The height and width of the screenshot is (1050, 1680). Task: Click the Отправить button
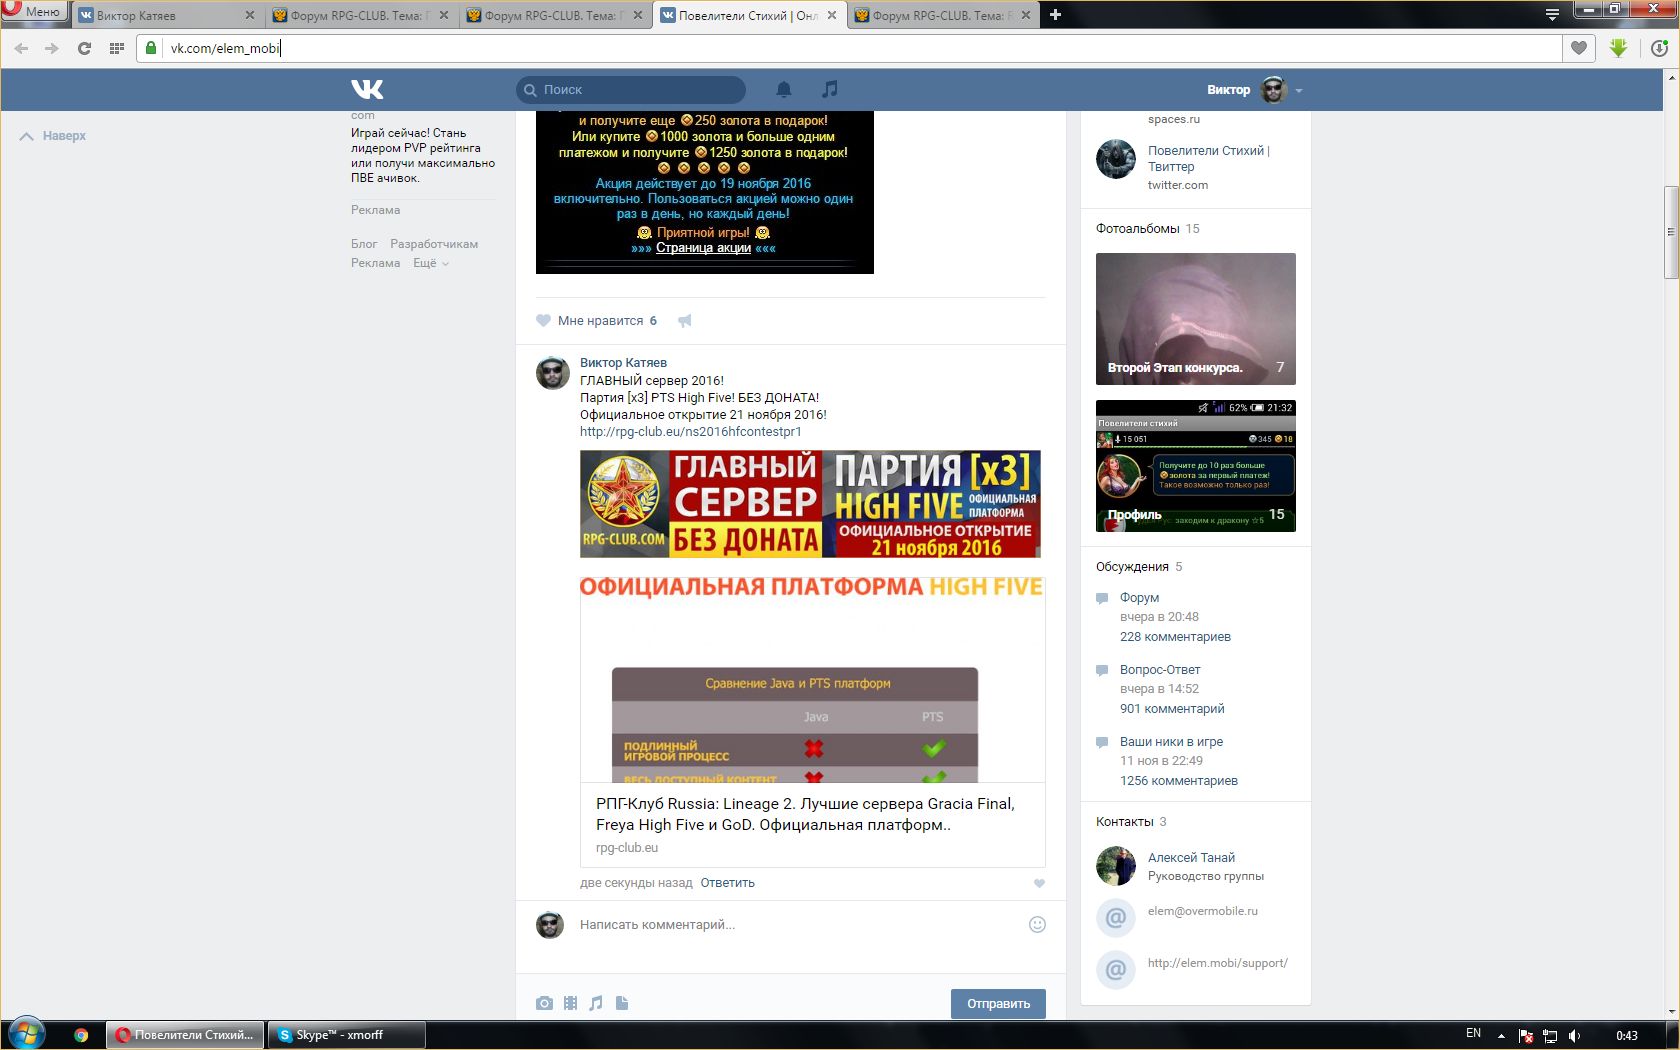click(998, 1004)
